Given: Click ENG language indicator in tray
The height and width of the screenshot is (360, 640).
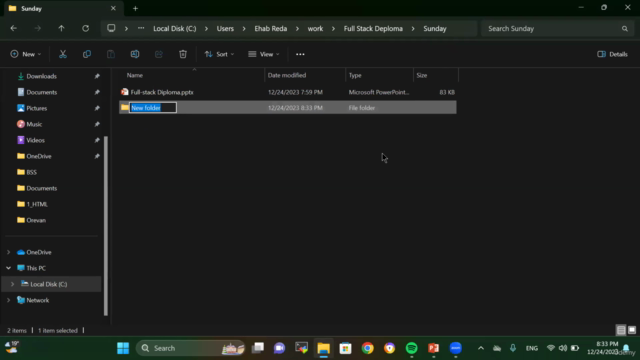Looking at the screenshot, I should [531, 348].
